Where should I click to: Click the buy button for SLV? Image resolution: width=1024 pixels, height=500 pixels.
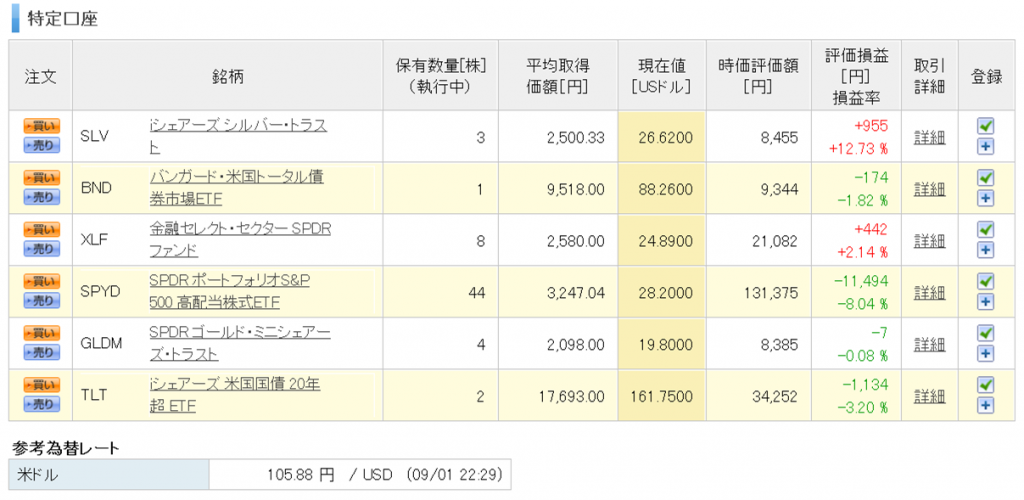(41, 127)
